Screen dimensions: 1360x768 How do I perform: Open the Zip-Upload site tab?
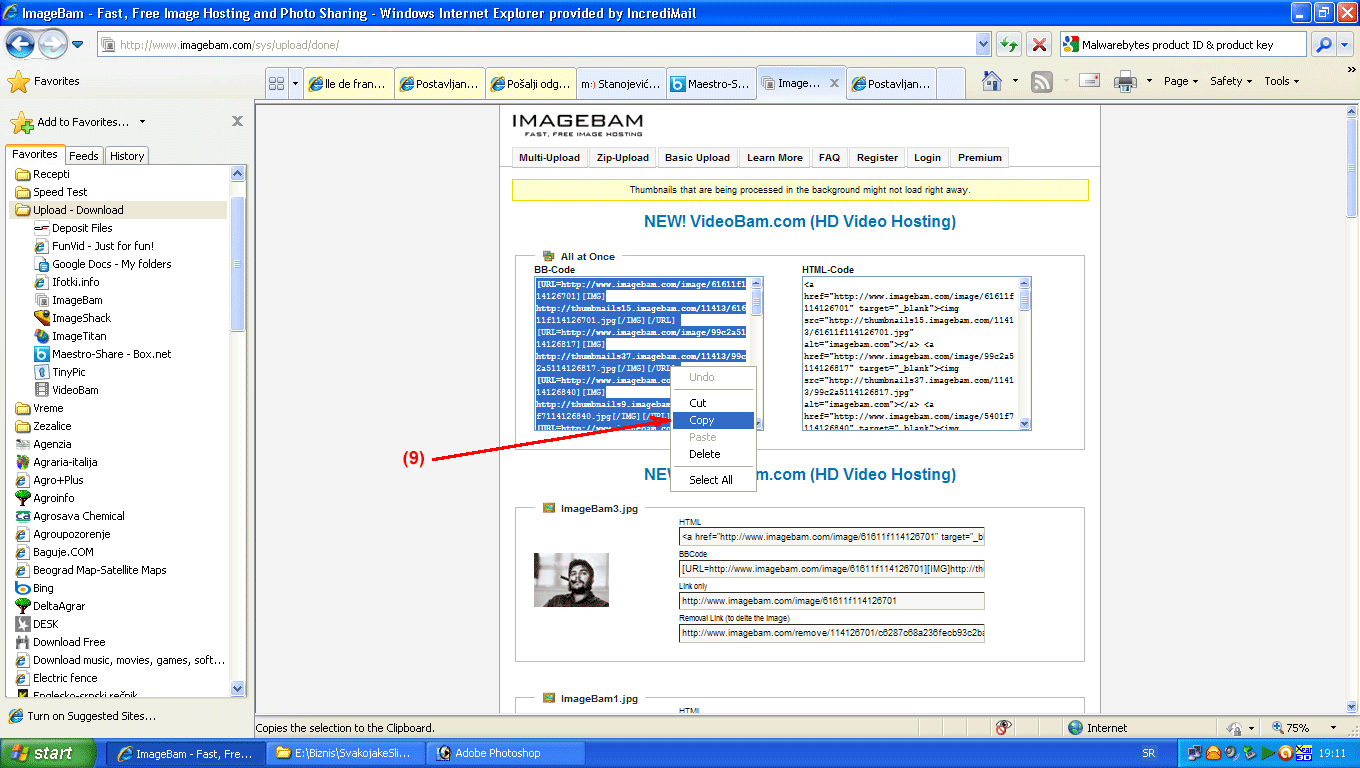click(x=622, y=158)
